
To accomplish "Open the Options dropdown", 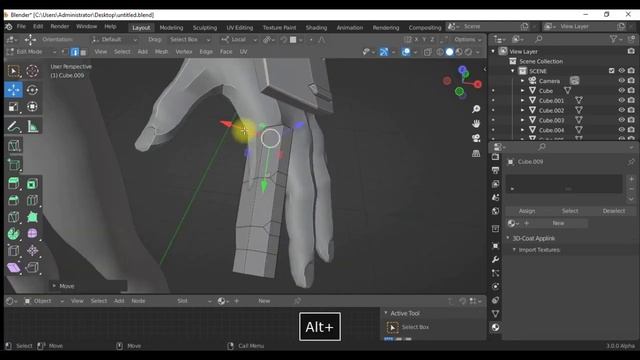I will coord(467,40).
